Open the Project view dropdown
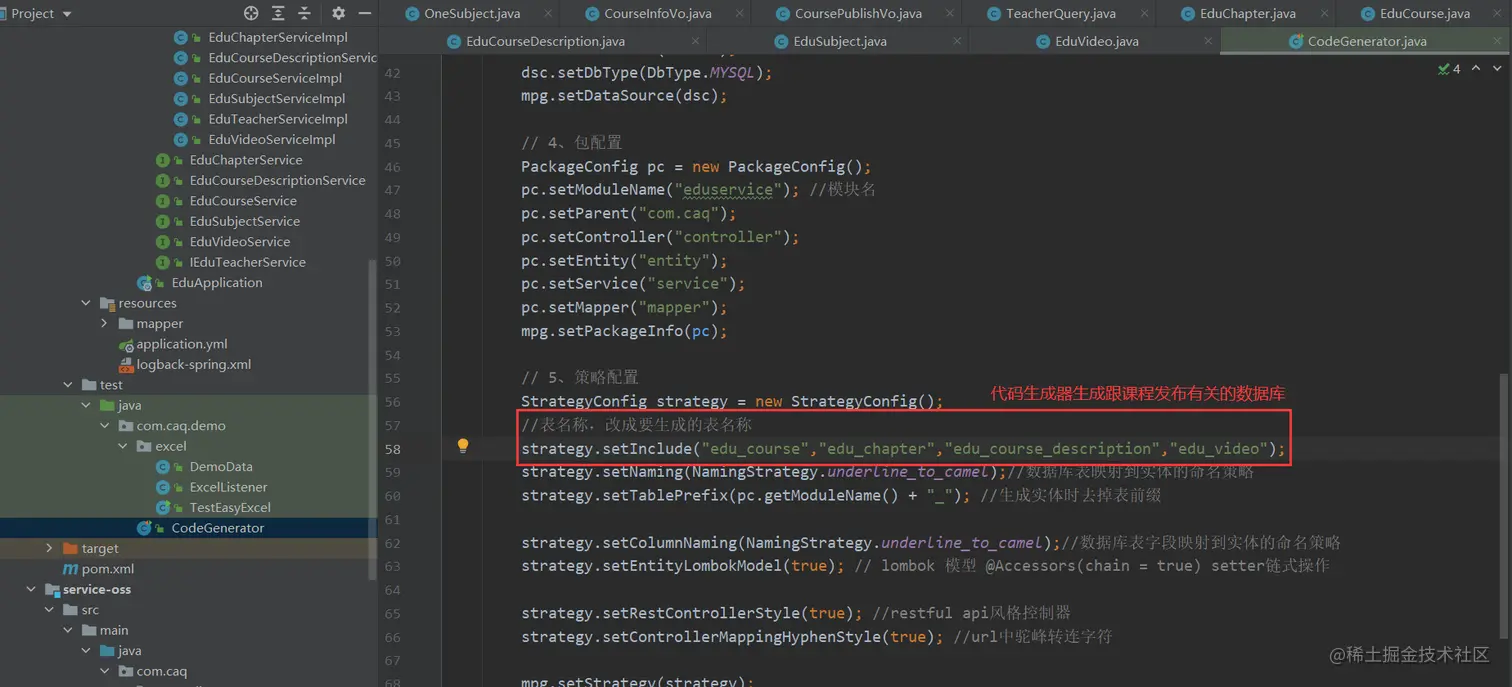The width and height of the screenshot is (1512, 687). (x=67, y=14)
